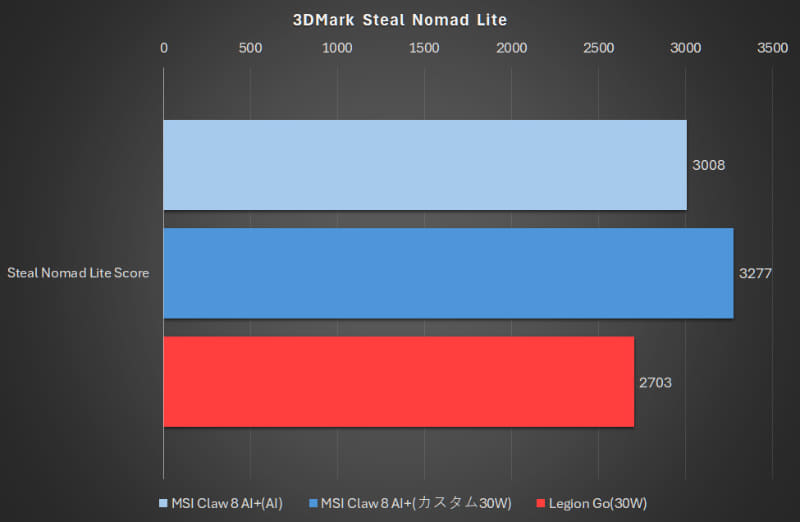
Task: Click the 3008 data label
Action: [x=708, y=165]
